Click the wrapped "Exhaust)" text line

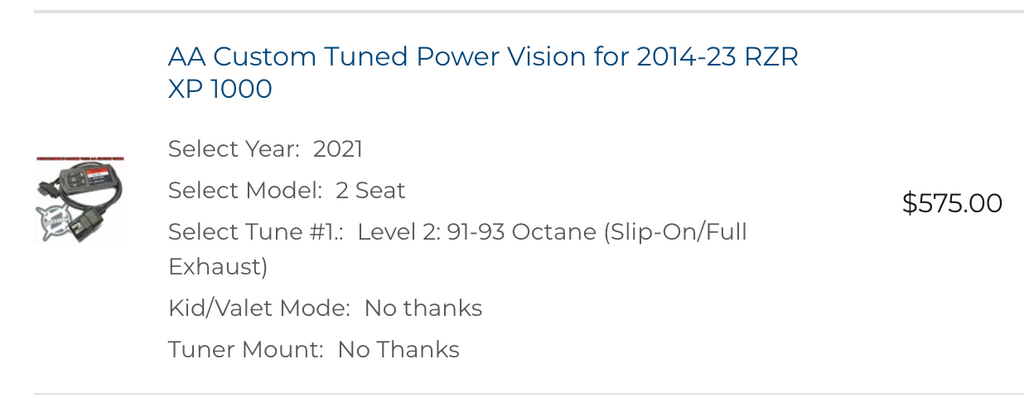(217, 267)
